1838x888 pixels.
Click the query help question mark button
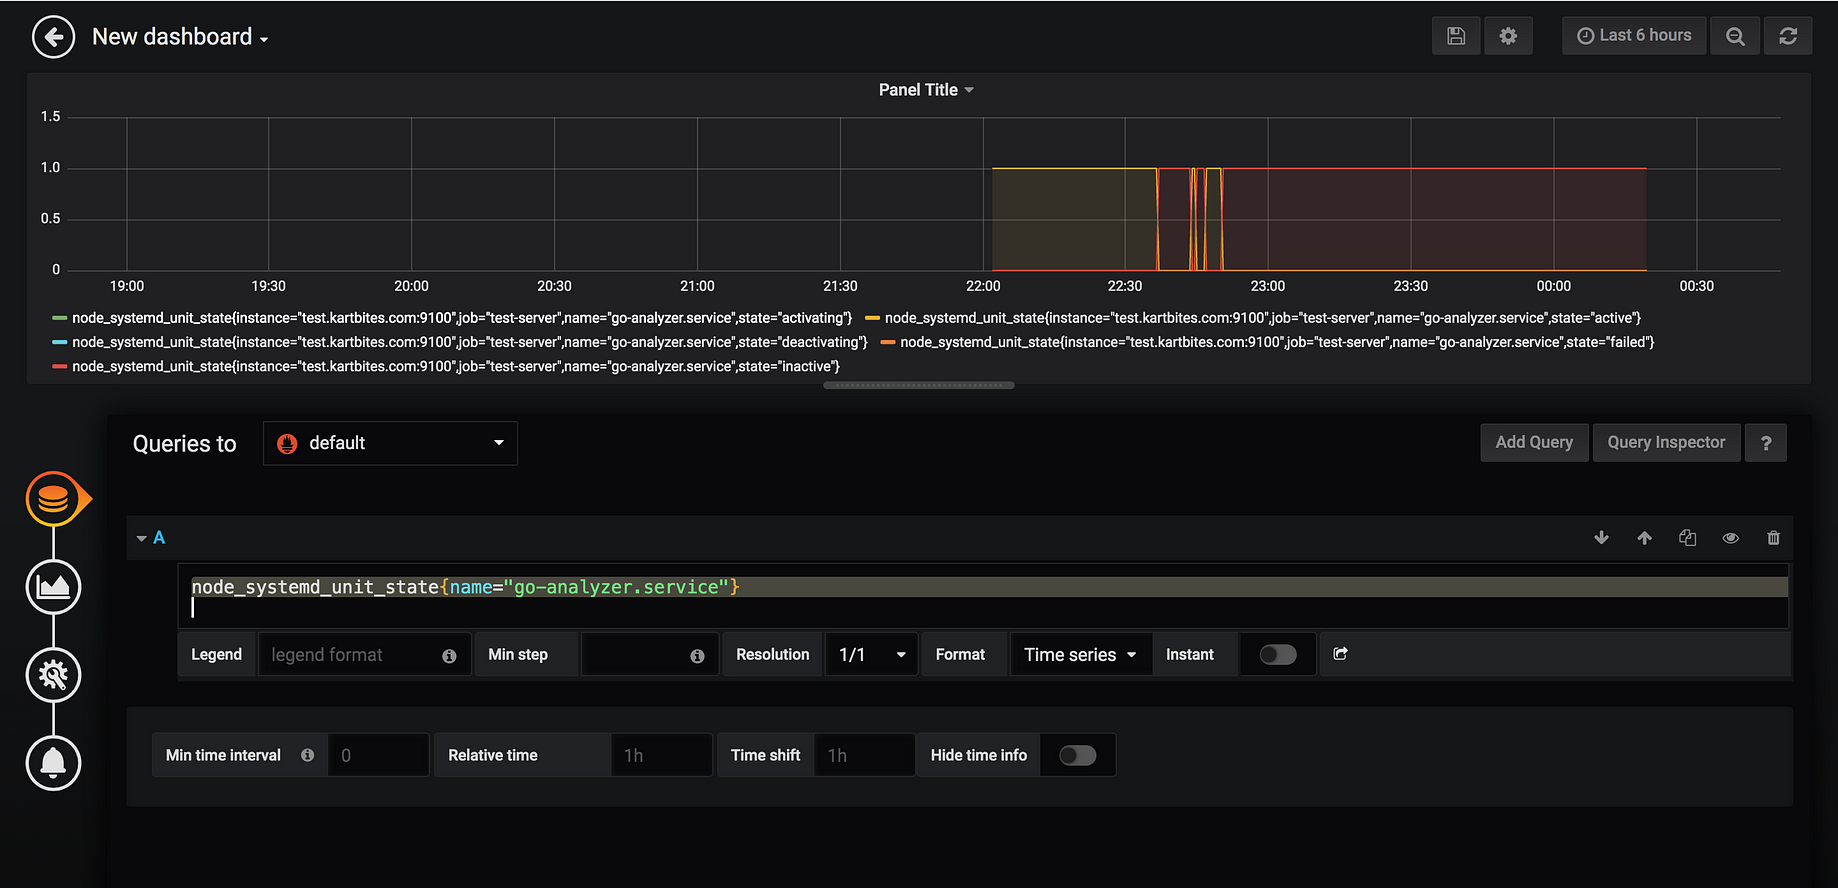(x=1766, y=443)
